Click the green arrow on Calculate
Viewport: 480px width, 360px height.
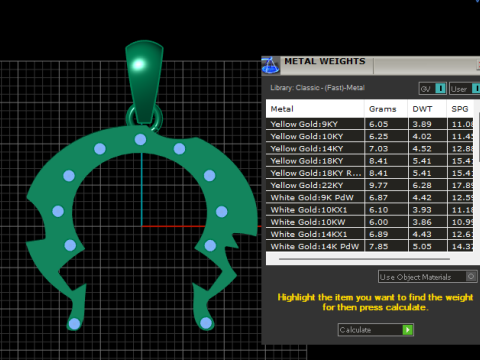[408, 330]
